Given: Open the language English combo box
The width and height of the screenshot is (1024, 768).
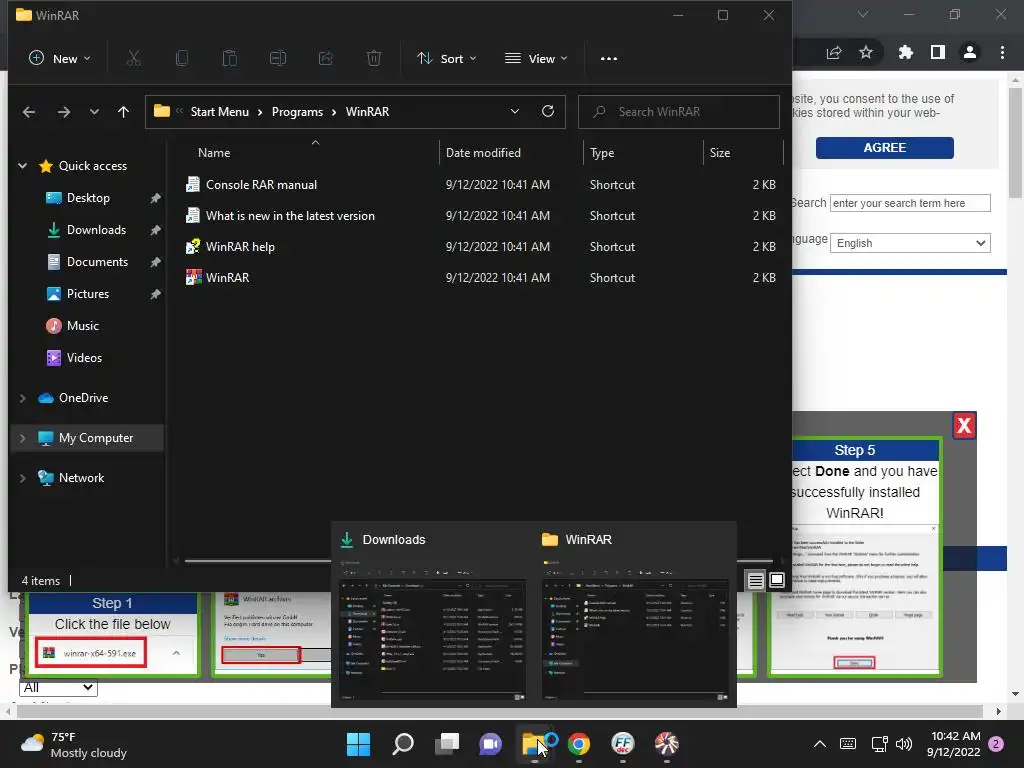Looking at the screenshot, I should coord(910,243).
